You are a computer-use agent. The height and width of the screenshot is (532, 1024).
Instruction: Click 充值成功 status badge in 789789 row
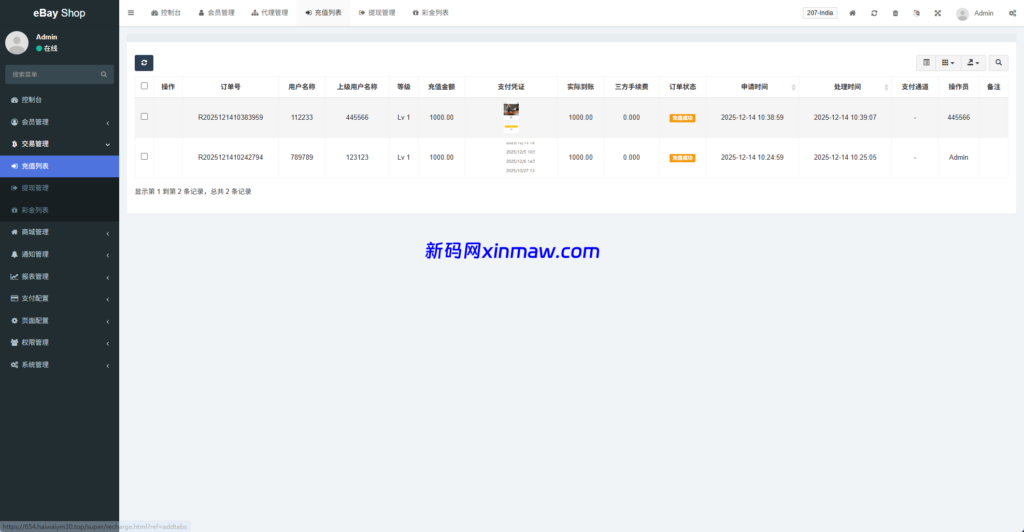coord(682,158)
